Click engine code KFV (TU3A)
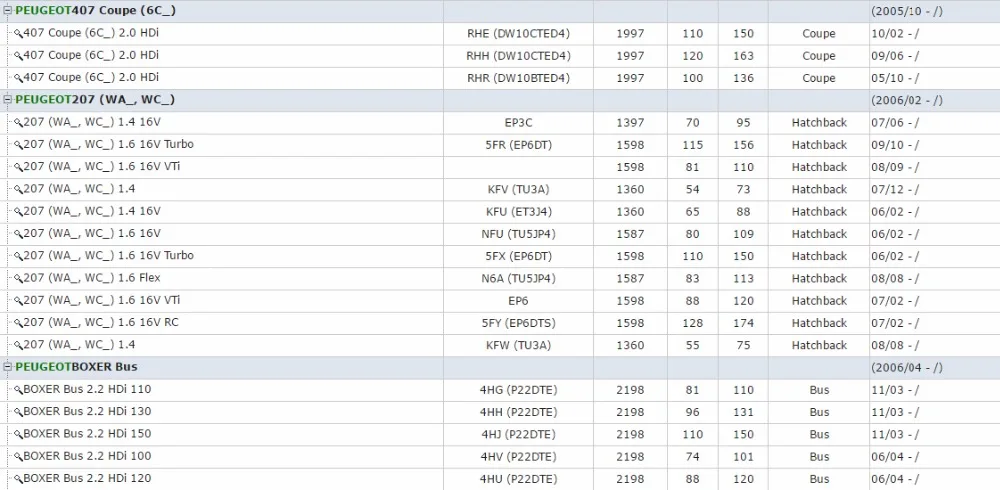The height and width of the screenshot is (490, 1000). tap(518, 189)
